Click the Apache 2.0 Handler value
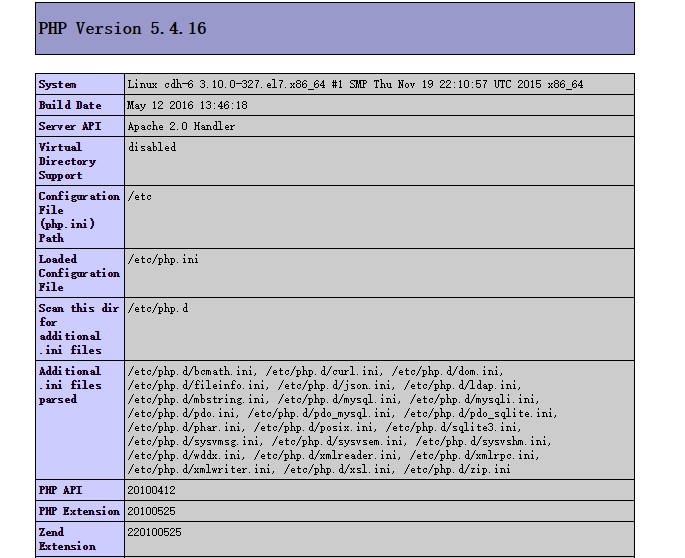 tap(181, 126)
